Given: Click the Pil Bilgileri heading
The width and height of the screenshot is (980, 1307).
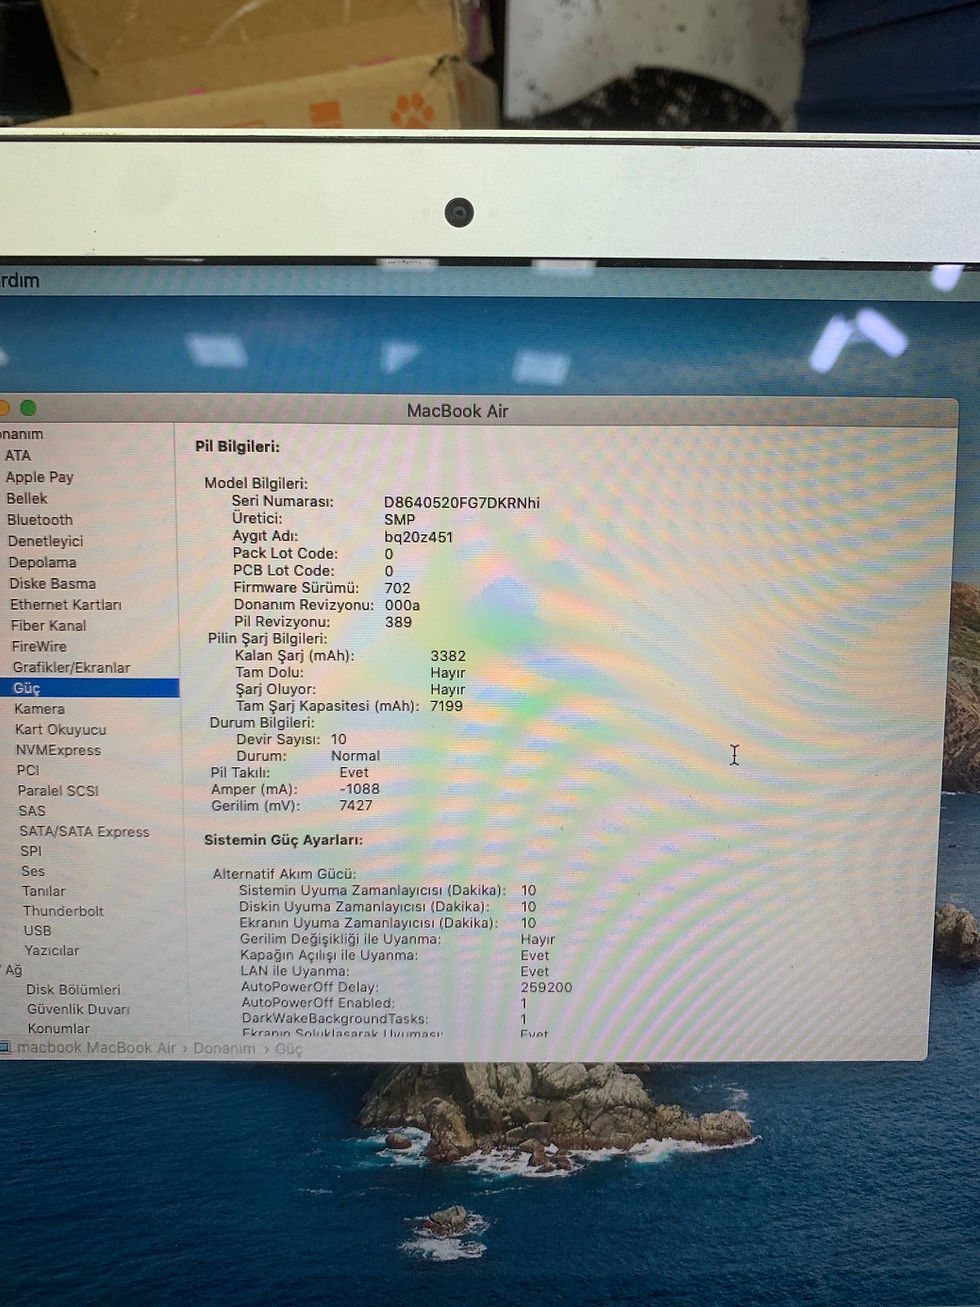Looking at the screenshot, I should [x=237, y=447].
